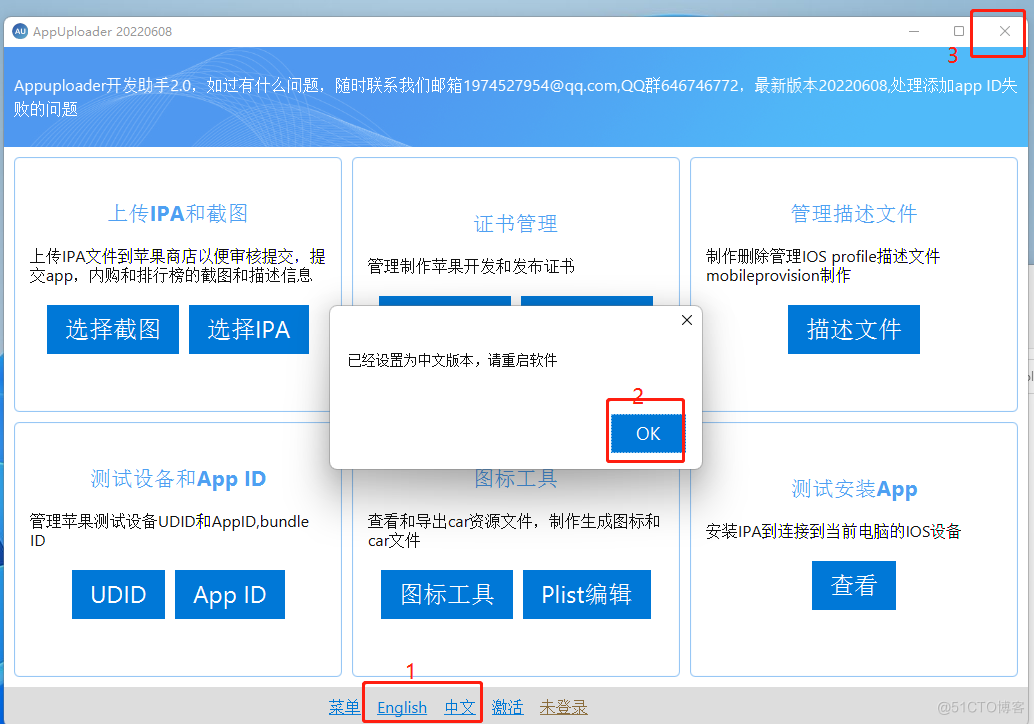Switch language to English link
Image resolution: width=1034 pixels, height=724 pixels.
[x=402, y=708]
